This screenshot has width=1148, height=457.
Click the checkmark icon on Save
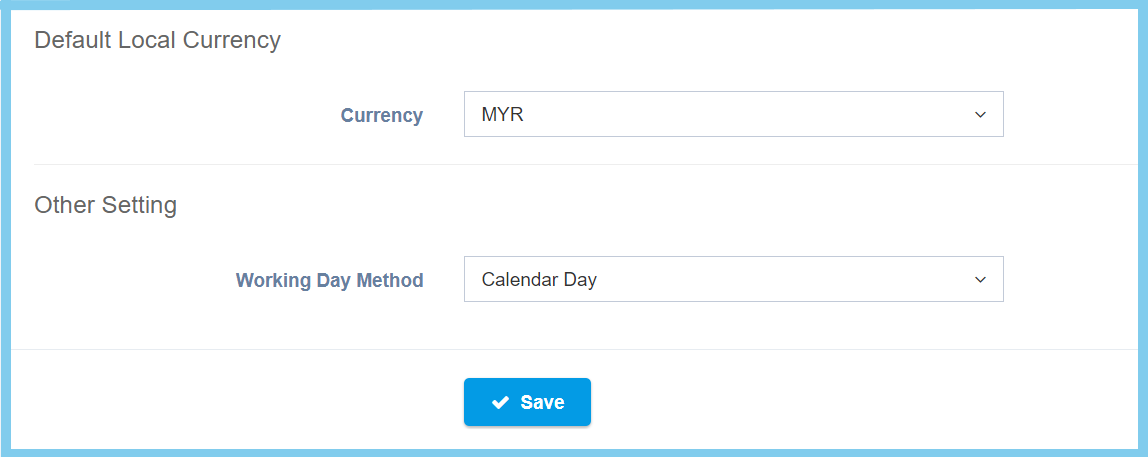pyautogui.click(x=501, y=402)
